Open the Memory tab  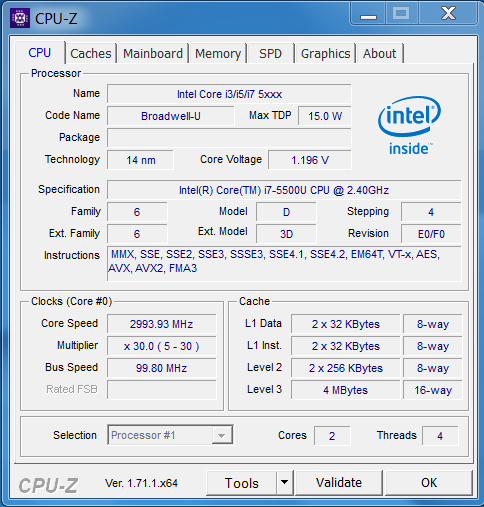click(x=218, y=53)
